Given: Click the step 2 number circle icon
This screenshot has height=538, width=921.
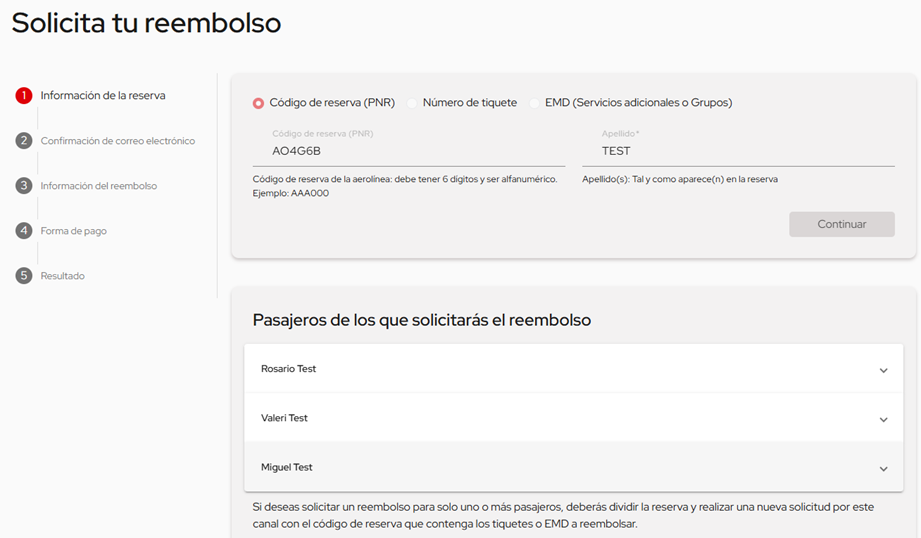Looking at the screenshot, I should pos(24,141).
